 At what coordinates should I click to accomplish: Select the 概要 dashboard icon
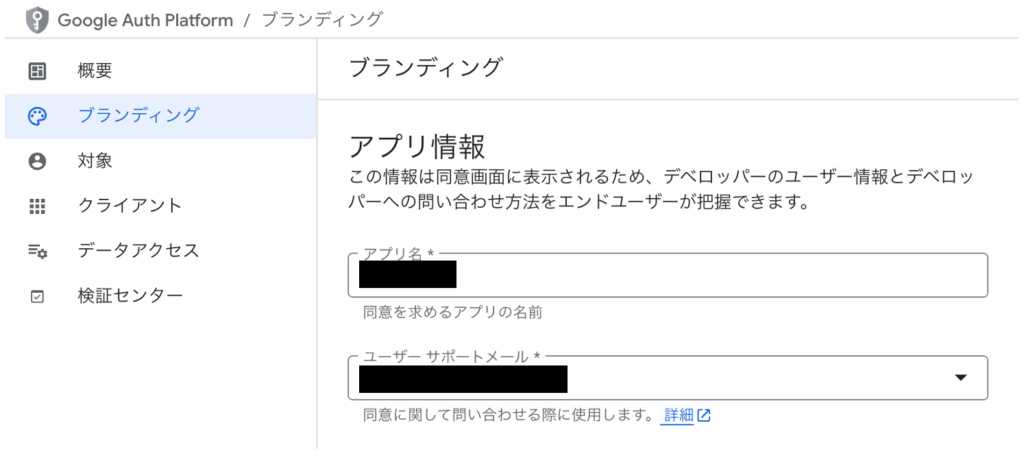pos(38,71)
